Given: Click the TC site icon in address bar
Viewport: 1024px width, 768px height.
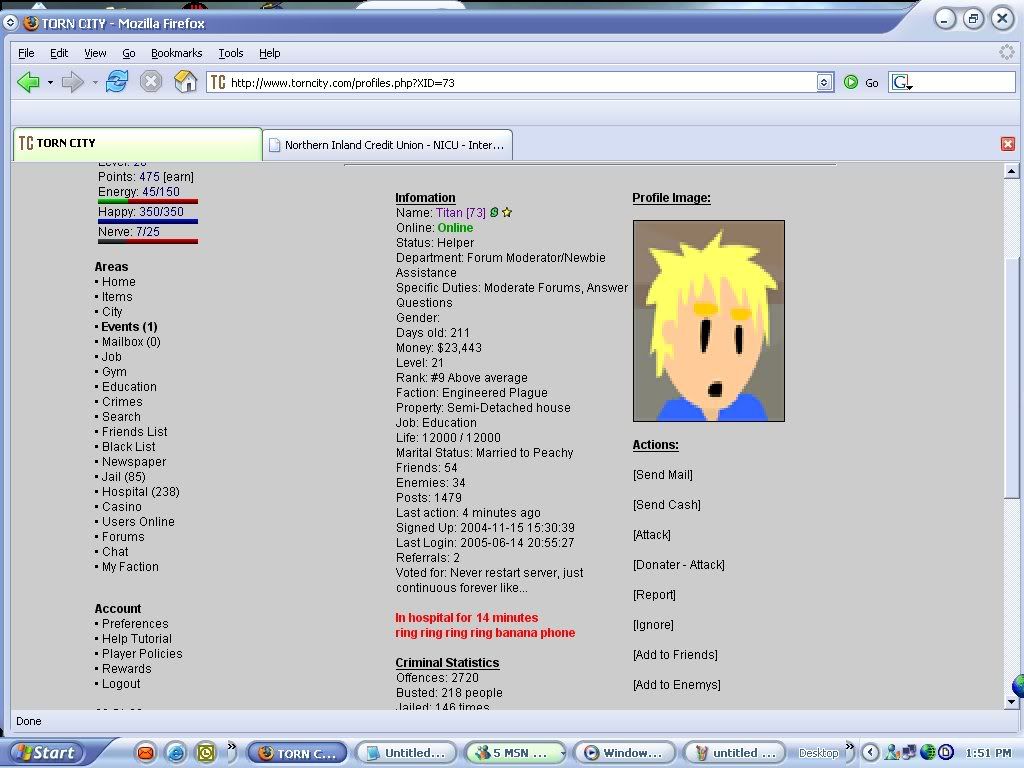Looking at the screenshot, I should coord(218,82).
